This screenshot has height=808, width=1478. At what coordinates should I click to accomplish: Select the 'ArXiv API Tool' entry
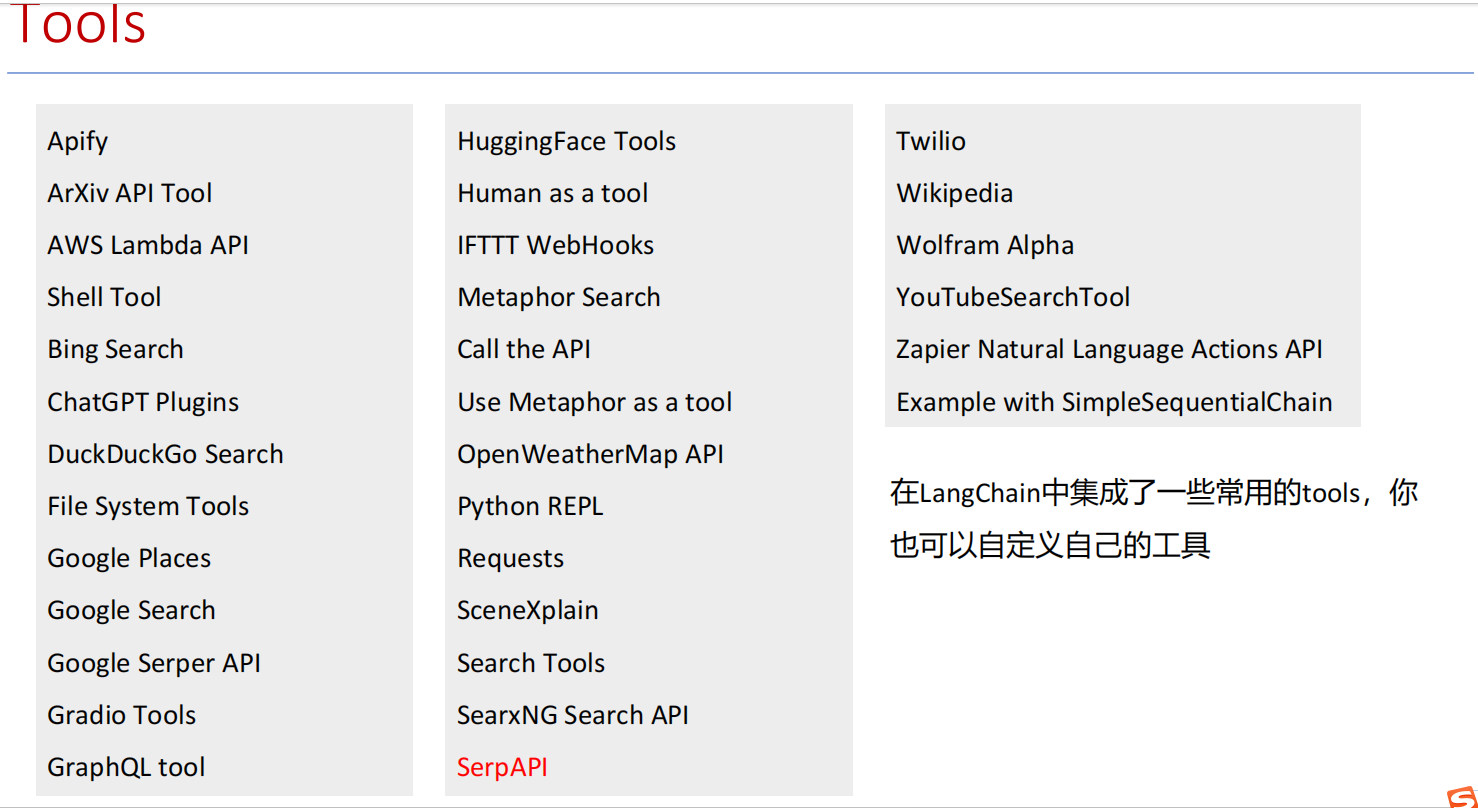[130, 193]
